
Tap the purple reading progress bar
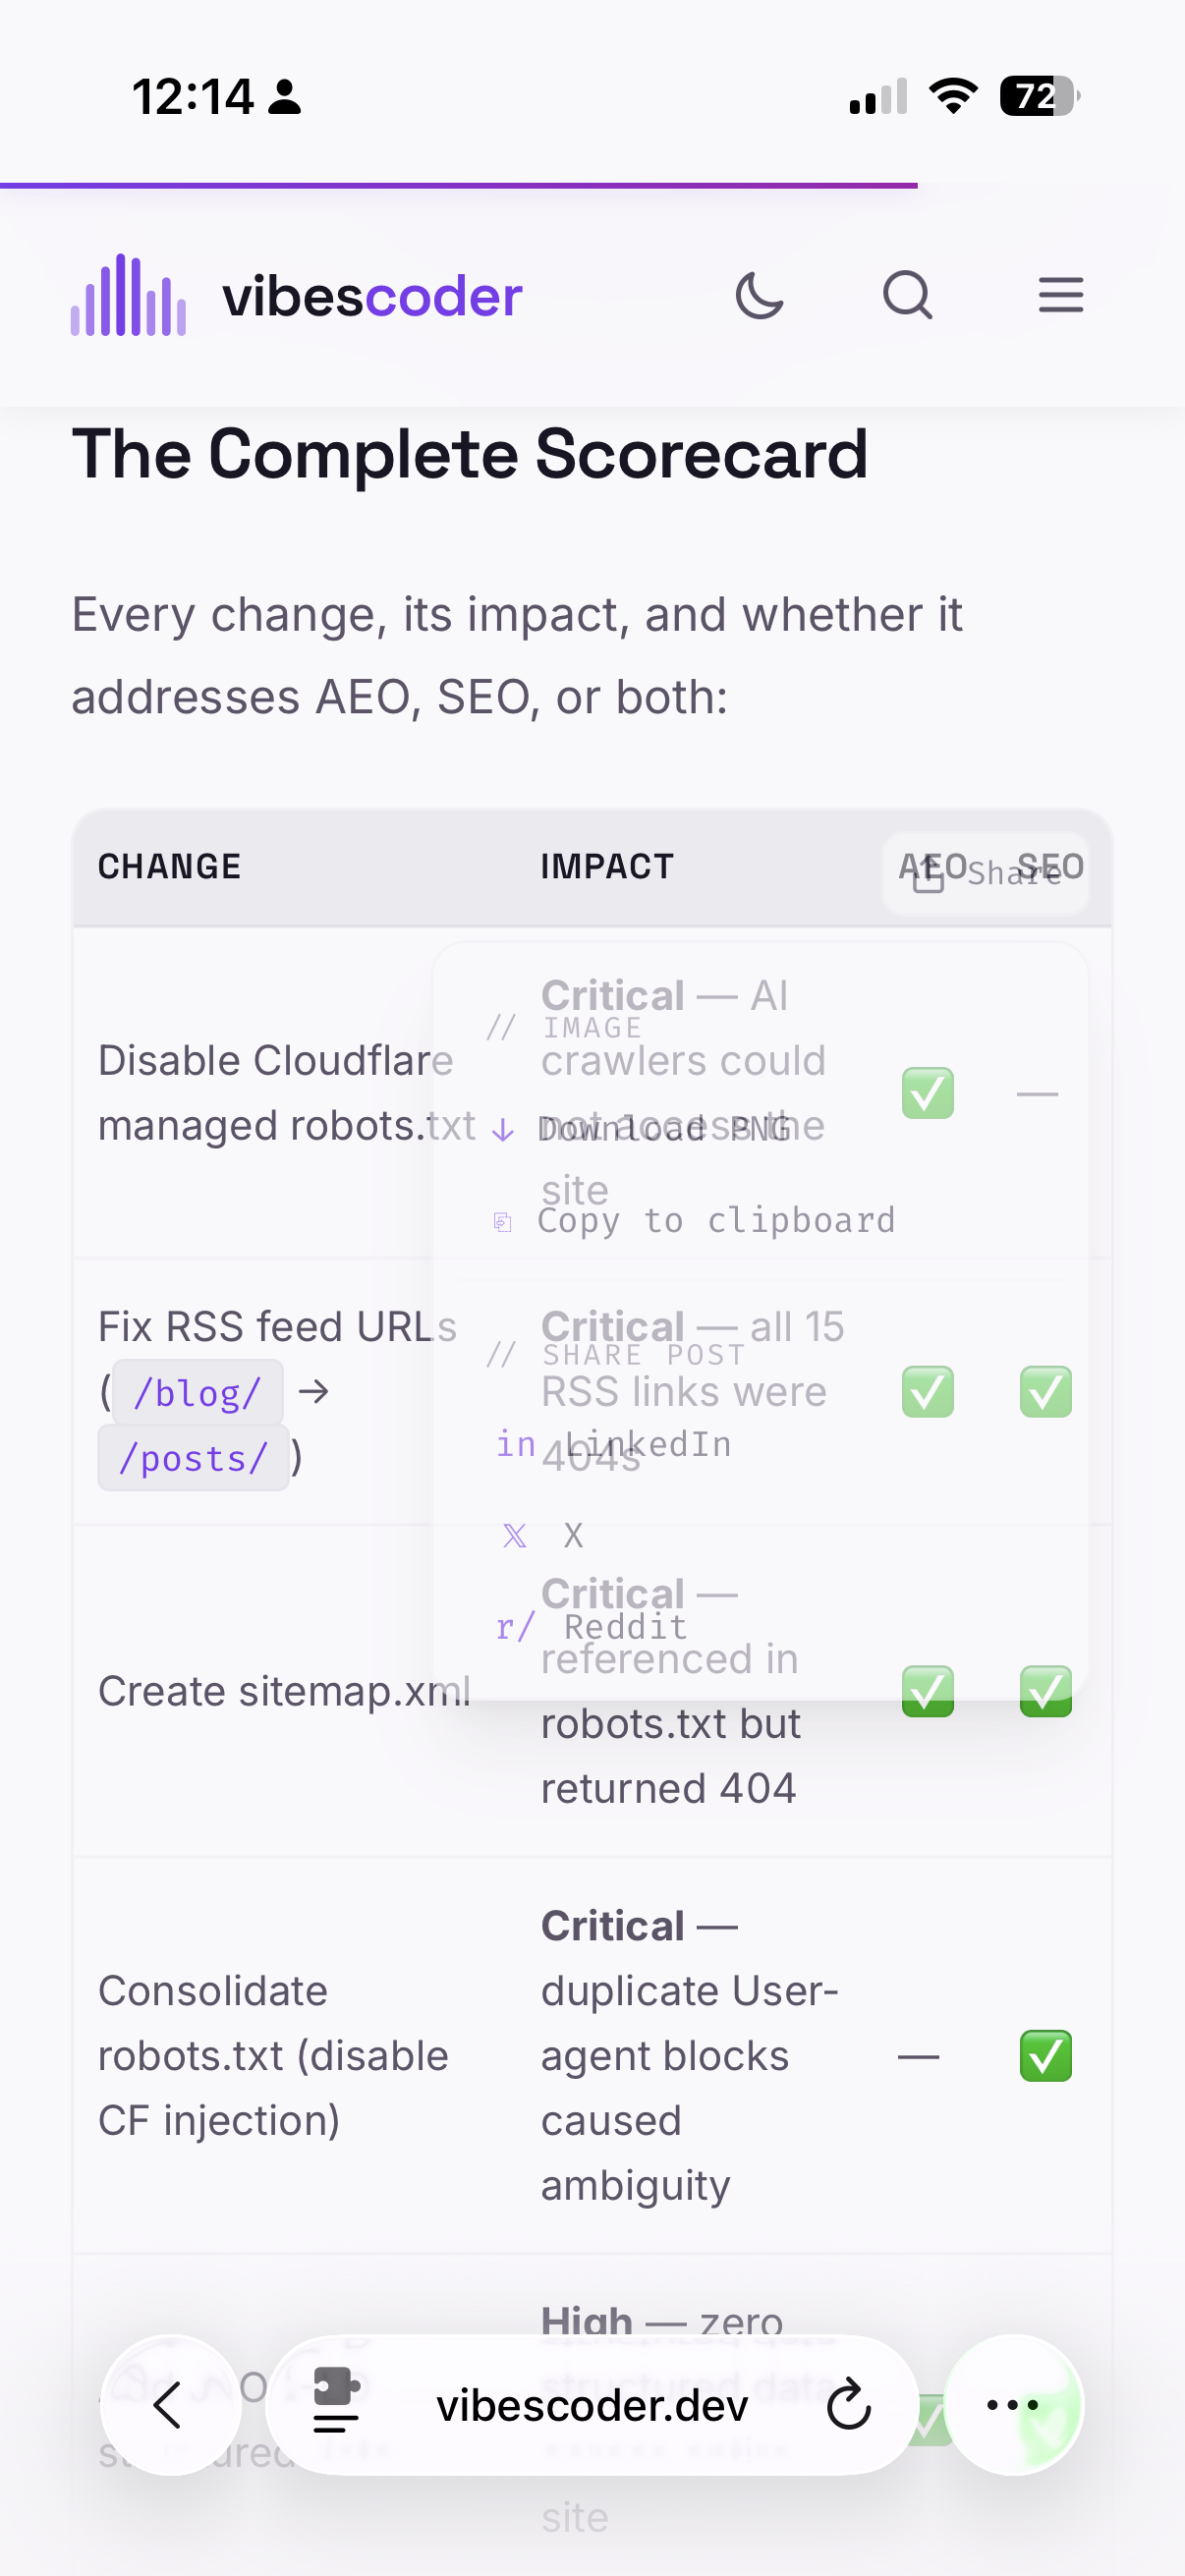tap(459, 185)
